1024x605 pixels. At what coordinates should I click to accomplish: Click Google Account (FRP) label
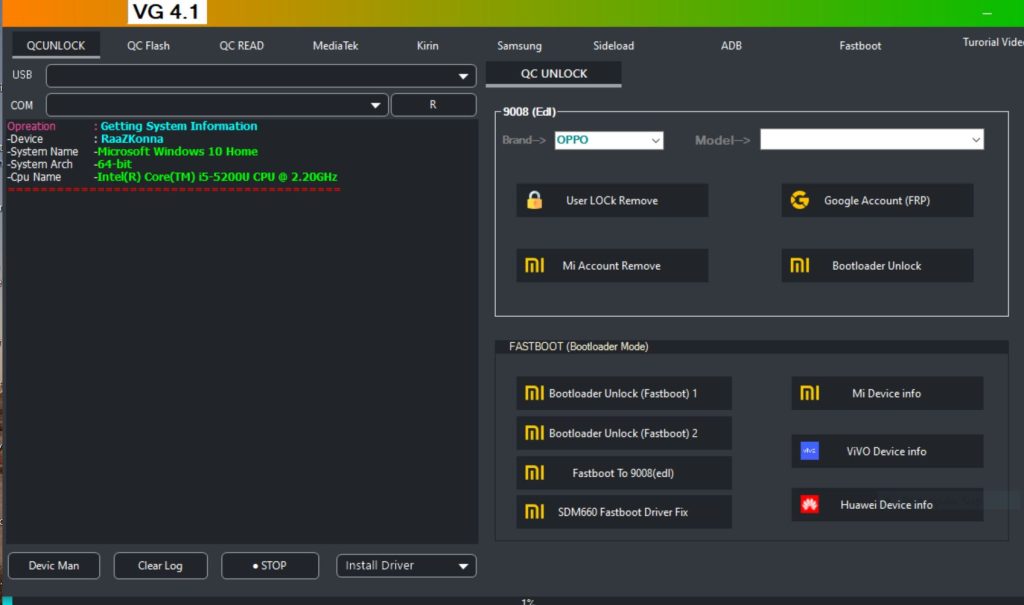[x=877, y=201]
